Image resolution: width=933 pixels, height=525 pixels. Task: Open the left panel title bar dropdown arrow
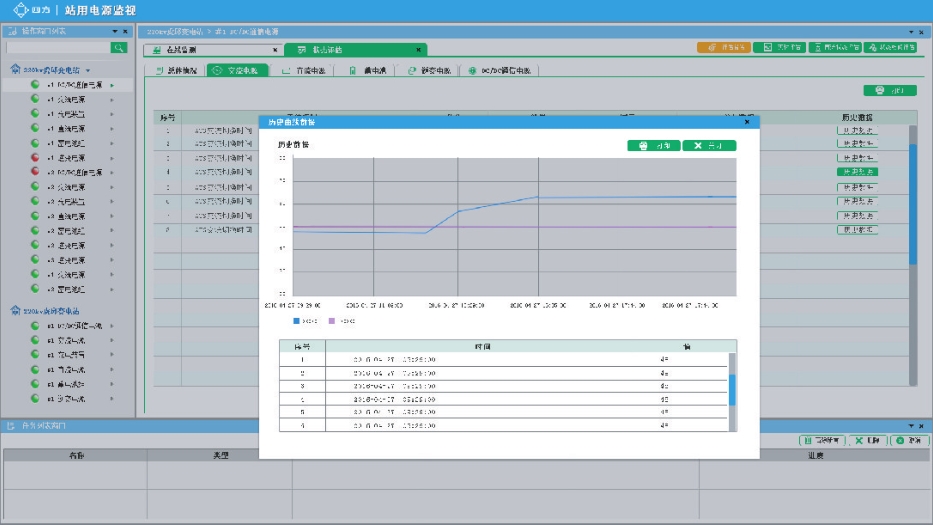tap(115, 32)
